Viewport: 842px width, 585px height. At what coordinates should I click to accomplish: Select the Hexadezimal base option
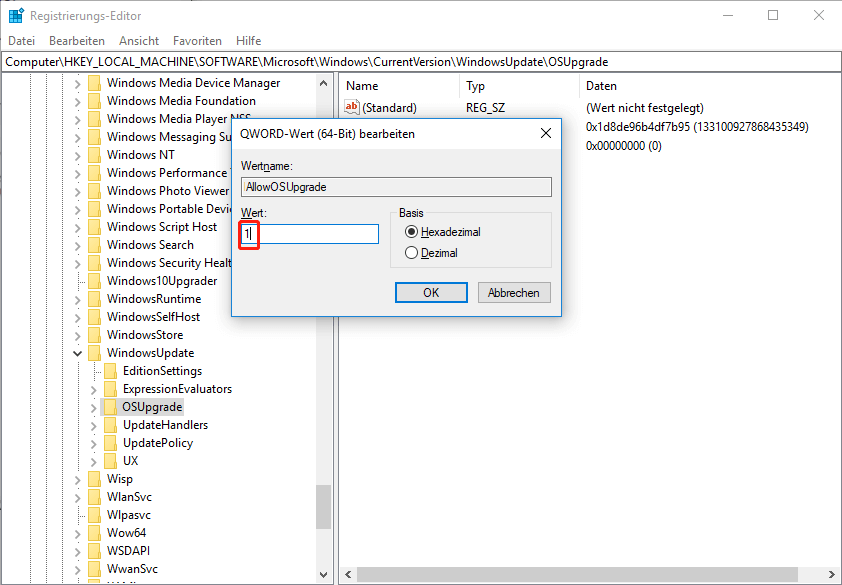pos(444,232)
